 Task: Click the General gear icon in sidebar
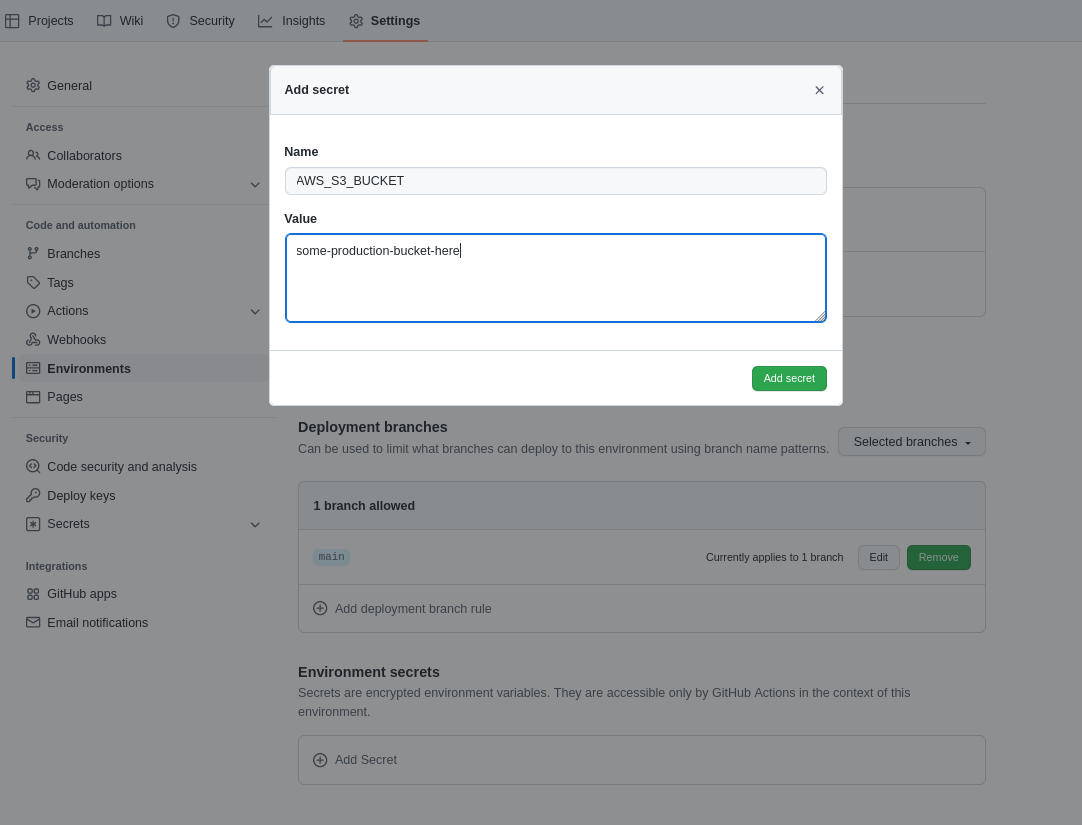(x=33, y=86)
